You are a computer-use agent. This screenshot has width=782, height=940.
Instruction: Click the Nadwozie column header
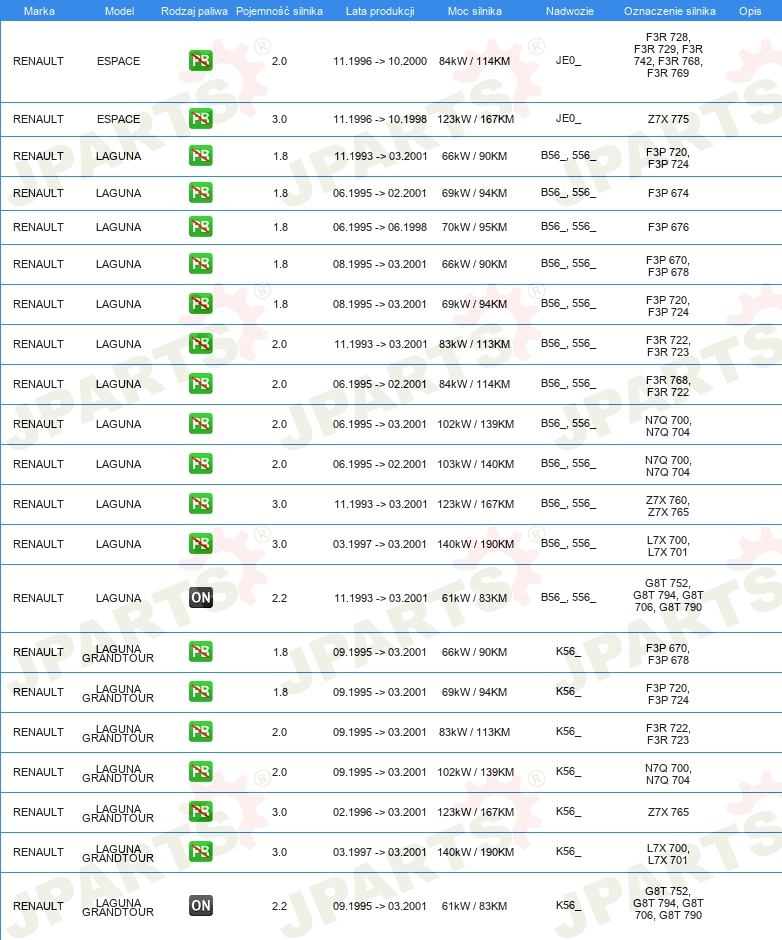coord(570,11)
